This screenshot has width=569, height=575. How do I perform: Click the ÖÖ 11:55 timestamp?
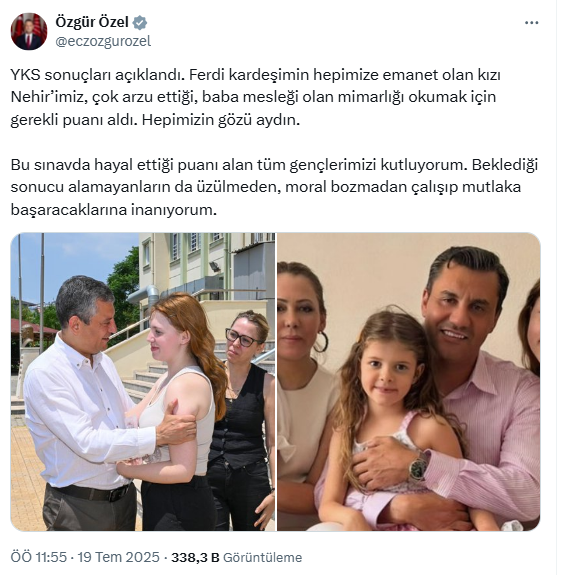pyautogui.click(x=38, y=557)
